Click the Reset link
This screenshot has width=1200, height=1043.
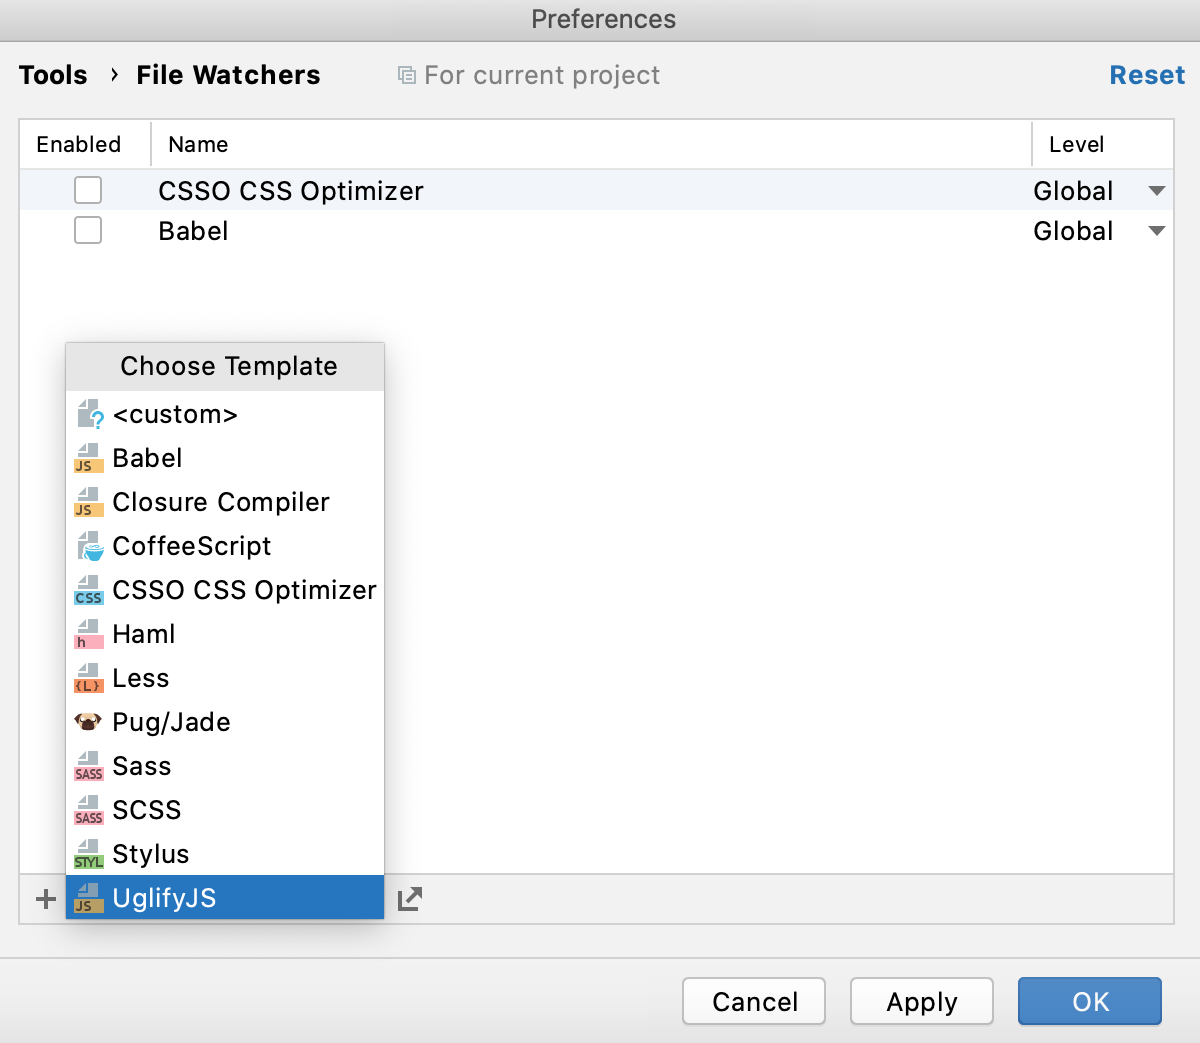[x=1147, y=75]
